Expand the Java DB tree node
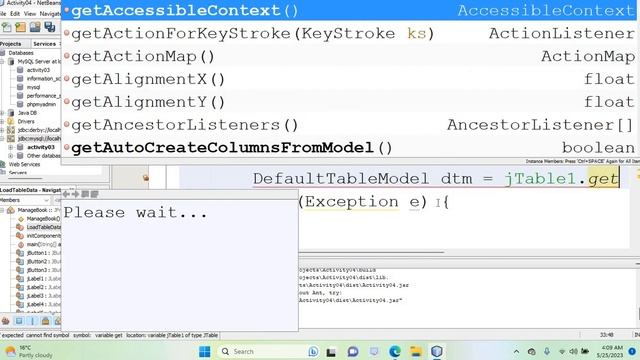The height and width of the screenshot is (360, 640). (2, 113)
